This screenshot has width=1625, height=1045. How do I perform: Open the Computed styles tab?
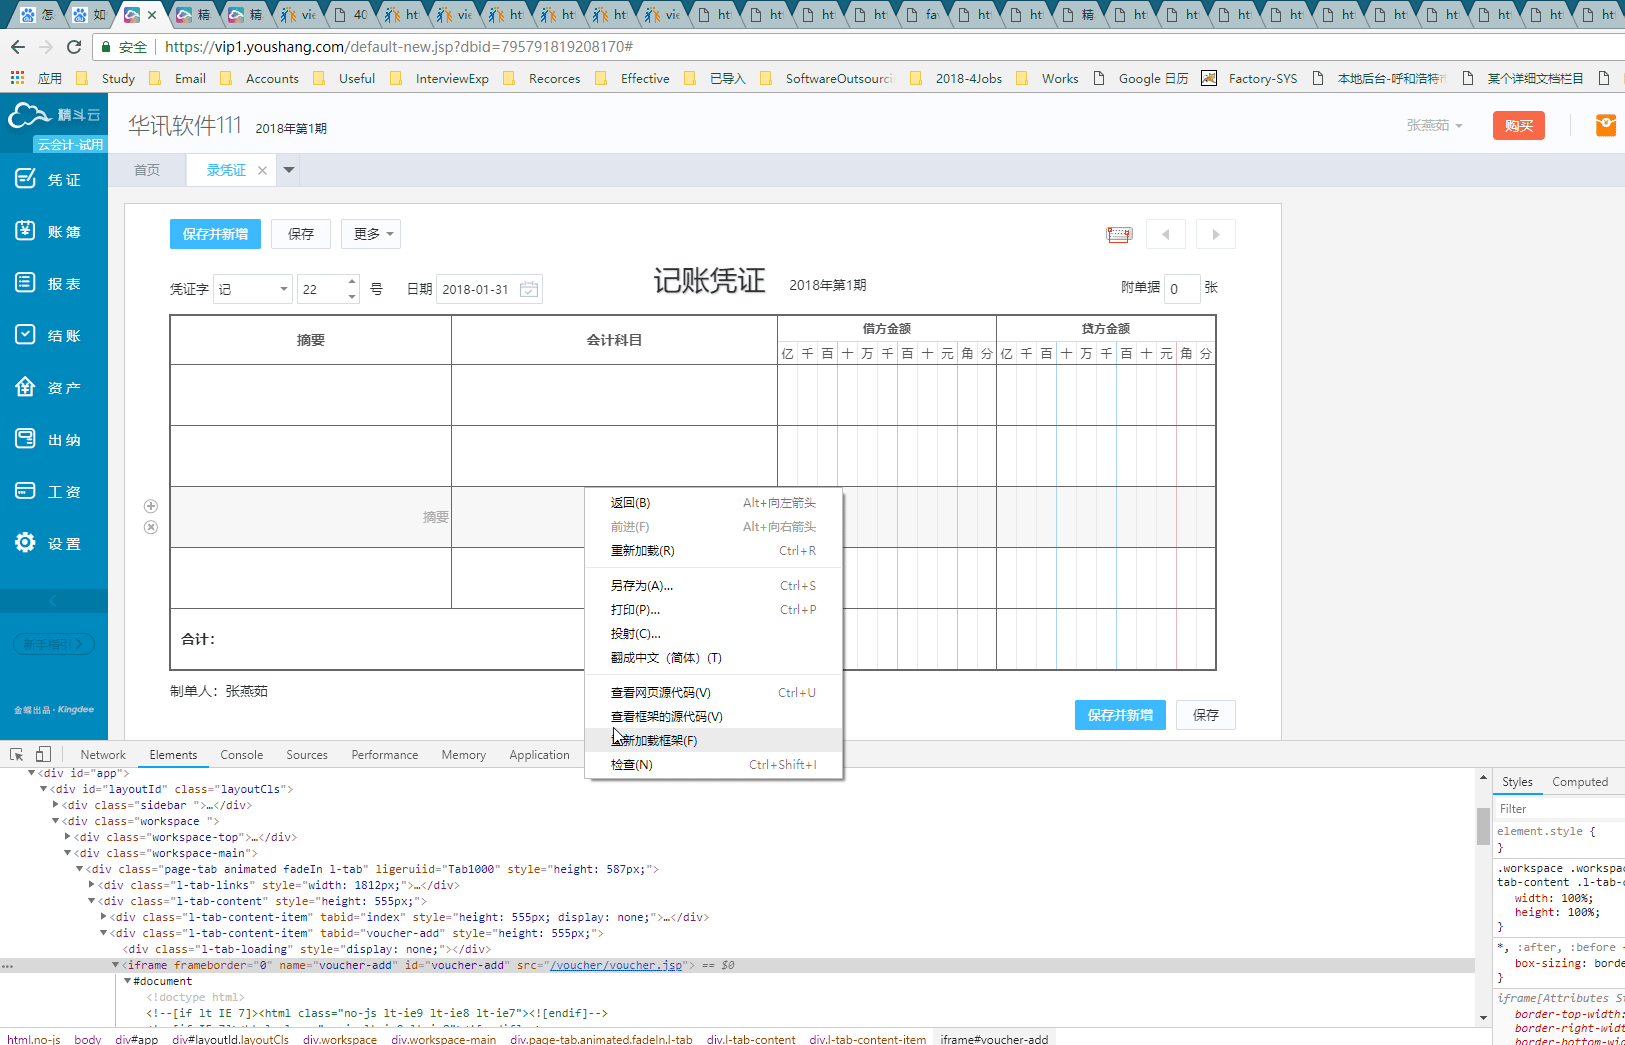(x=1580, y=782)
